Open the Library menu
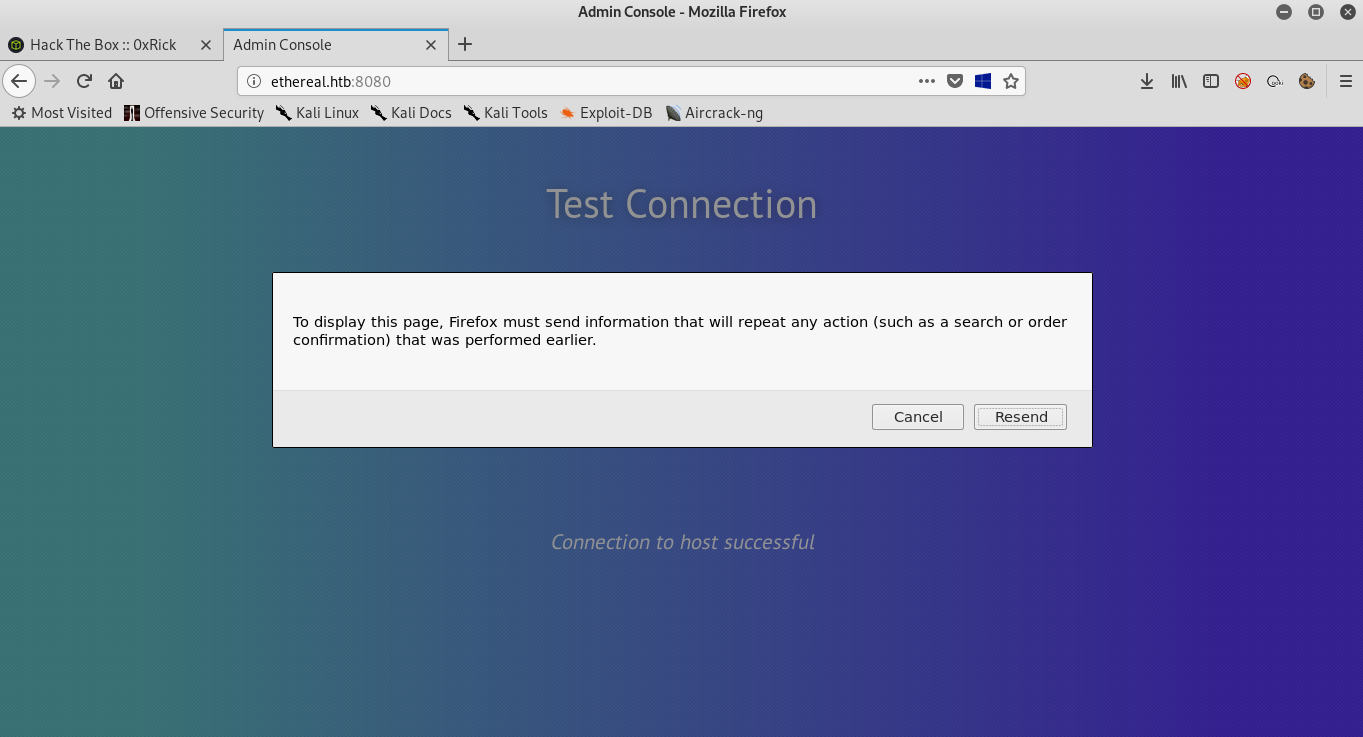 [1179, 81]
